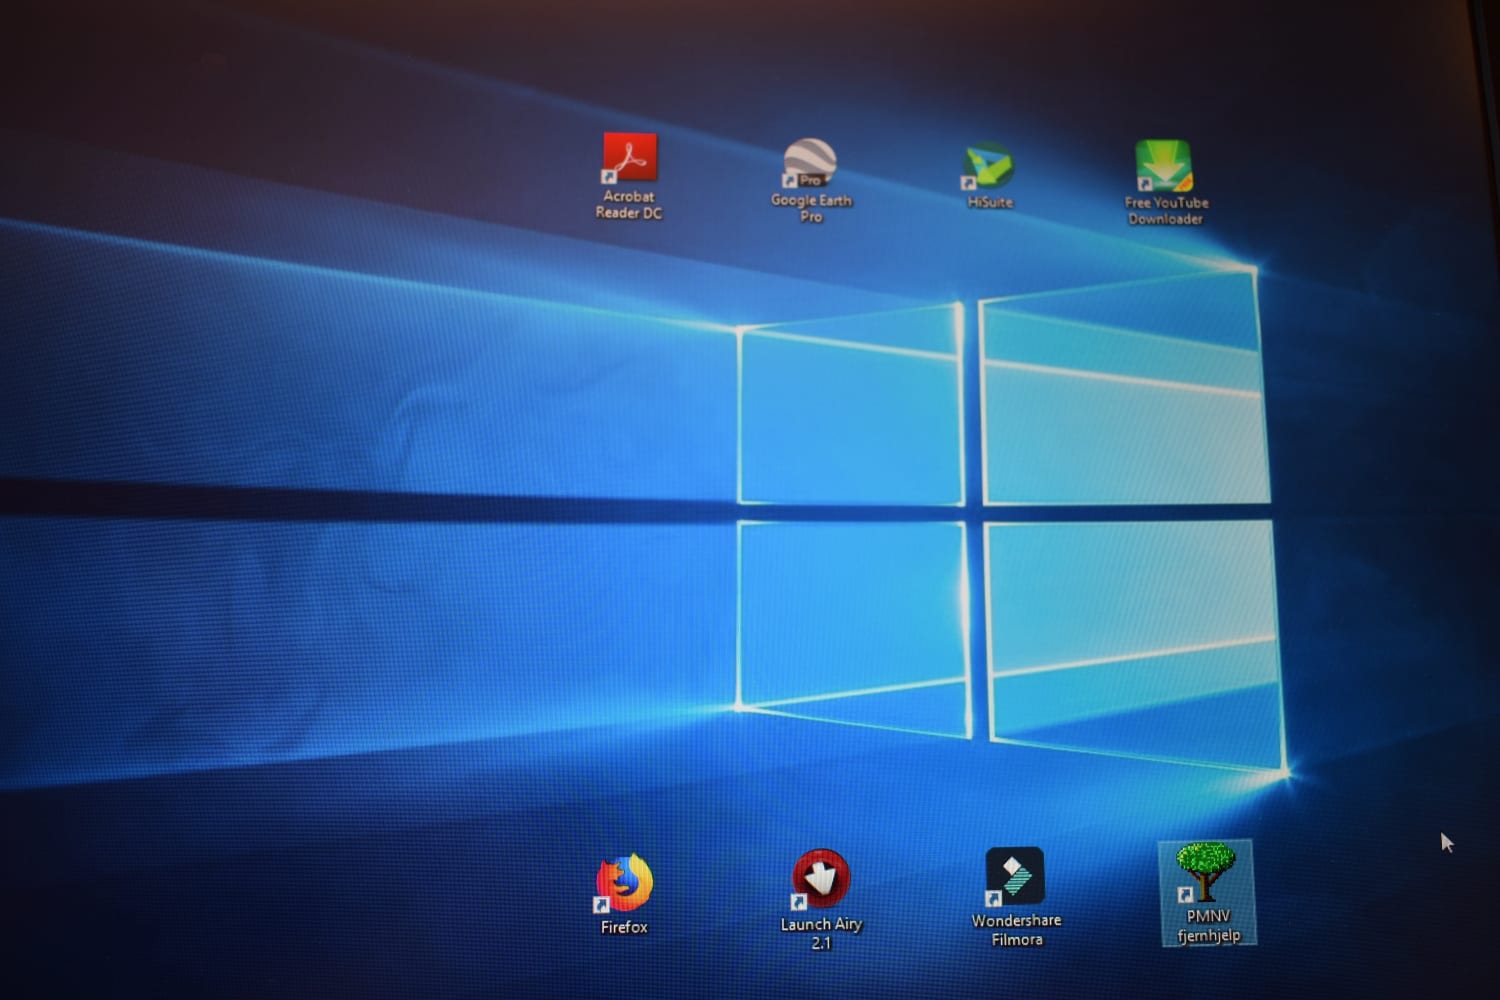
Task: Click the 'PMNV fjernhjelp' label text
Action: click(x=1208, y=926)
